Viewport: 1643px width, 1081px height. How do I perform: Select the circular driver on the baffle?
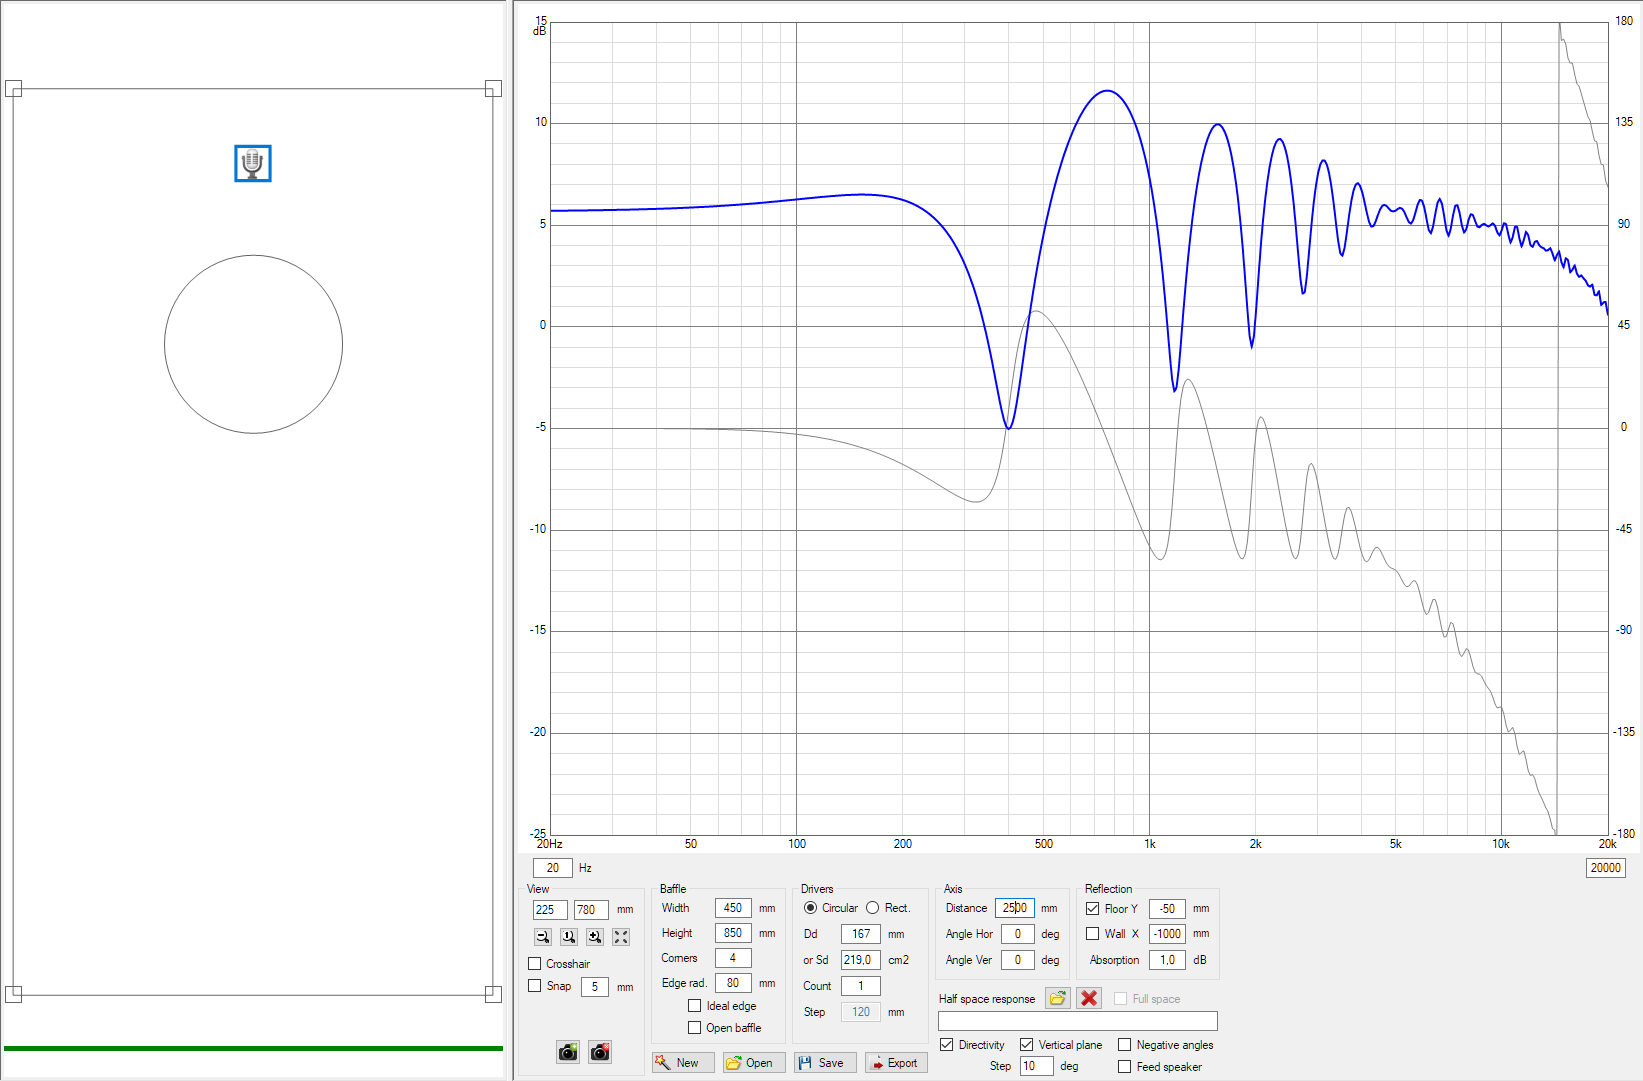coord(253,344)
